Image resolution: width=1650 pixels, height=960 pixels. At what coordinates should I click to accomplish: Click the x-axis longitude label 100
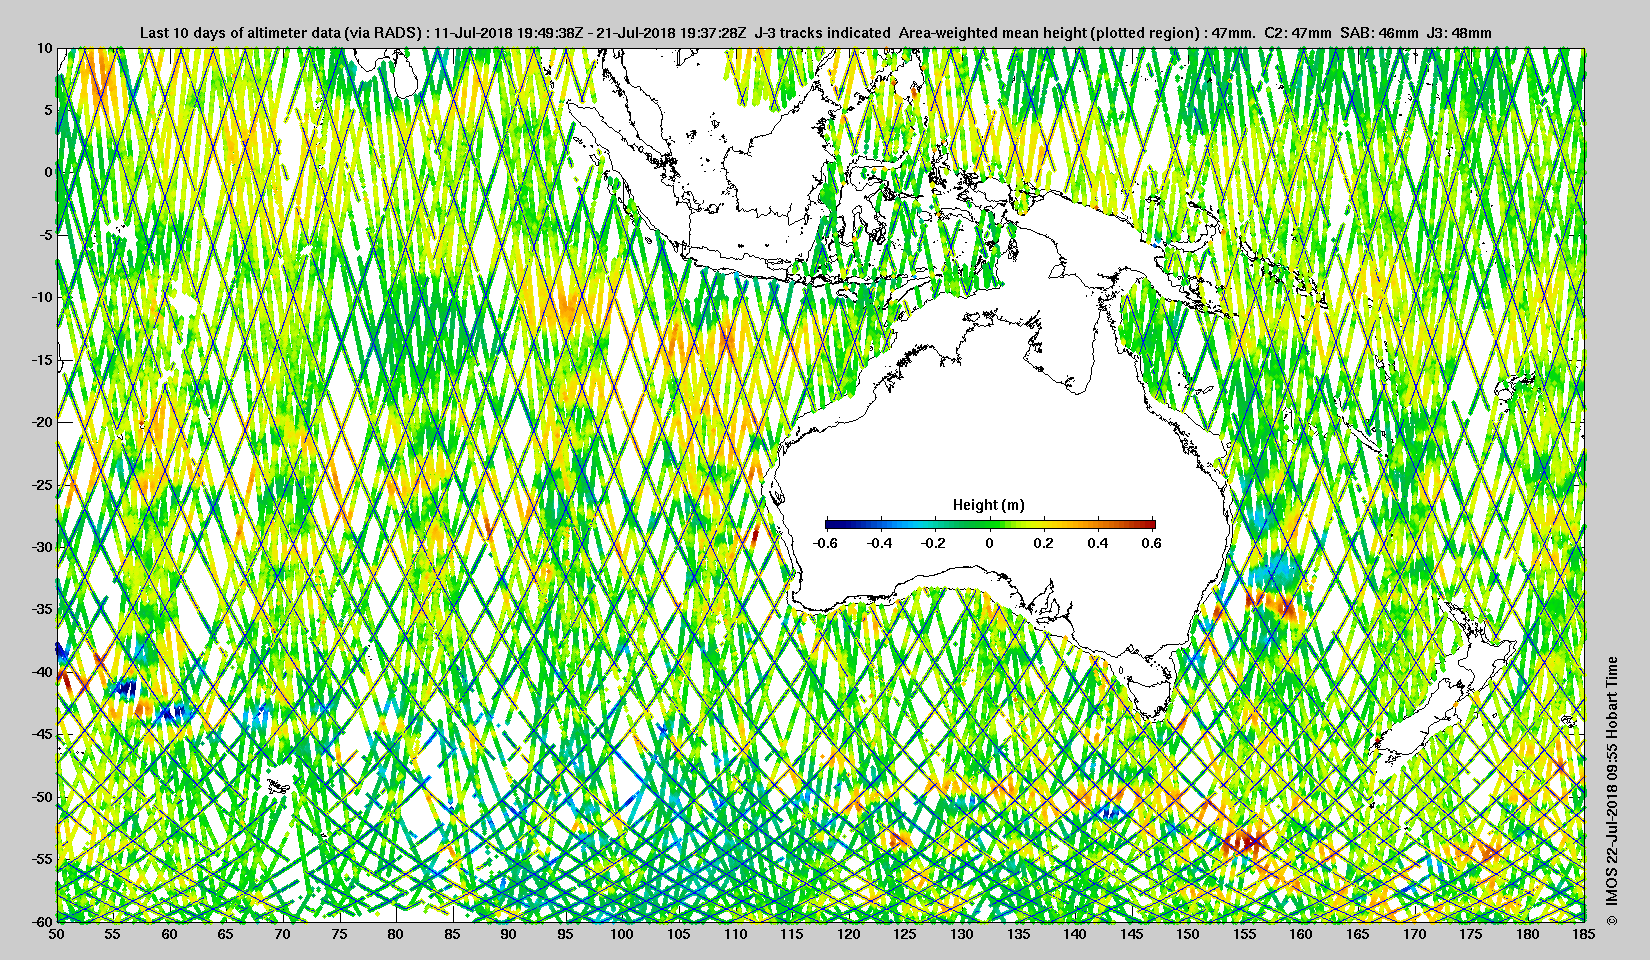tap(622, 934)
